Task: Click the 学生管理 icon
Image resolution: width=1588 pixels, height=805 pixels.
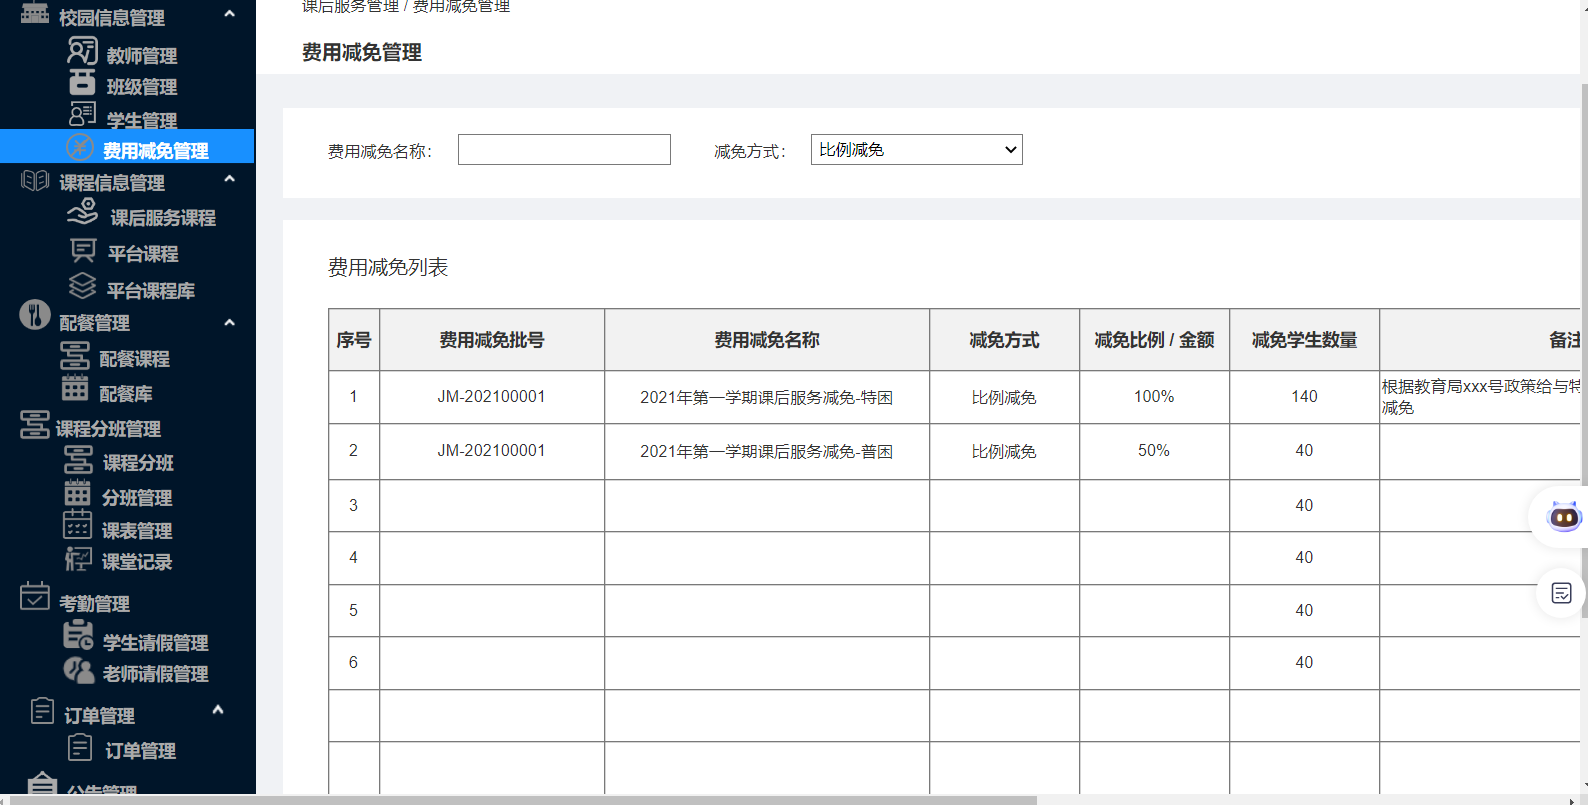Action: coord(82,114)
